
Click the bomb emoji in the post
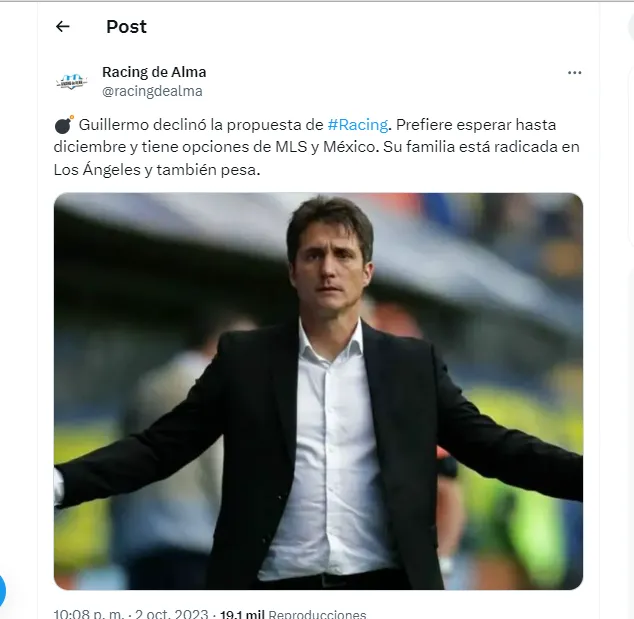[x=63, y=125]
